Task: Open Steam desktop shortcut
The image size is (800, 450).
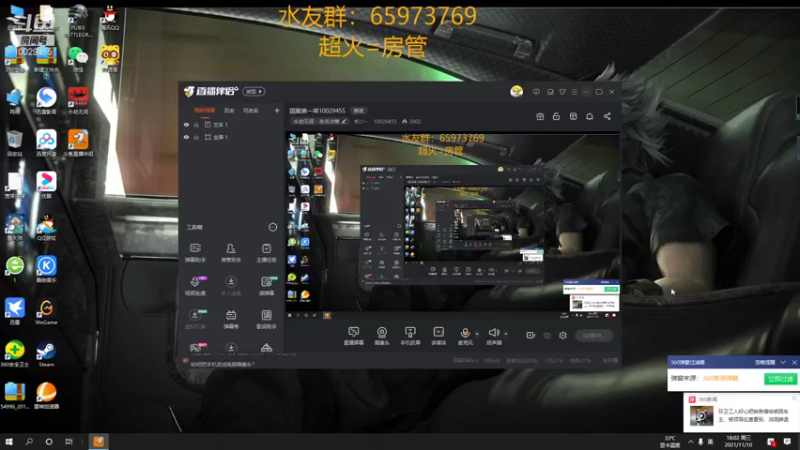Action: [46, 354]
